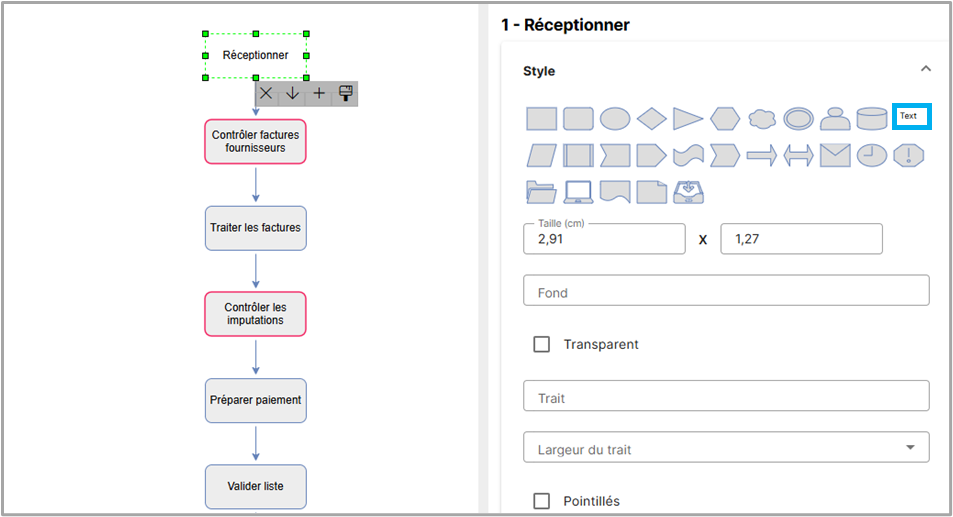Collapse the Style section chevron
953x517 pixels.
pos(925,69)
